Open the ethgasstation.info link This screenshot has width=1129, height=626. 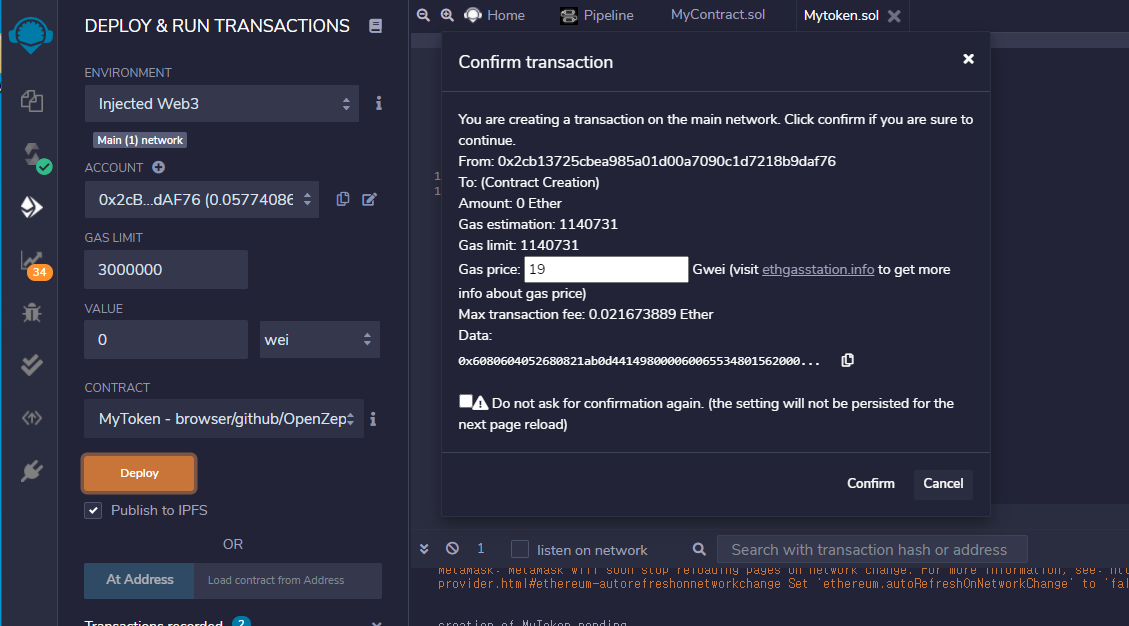coord(818,269)
